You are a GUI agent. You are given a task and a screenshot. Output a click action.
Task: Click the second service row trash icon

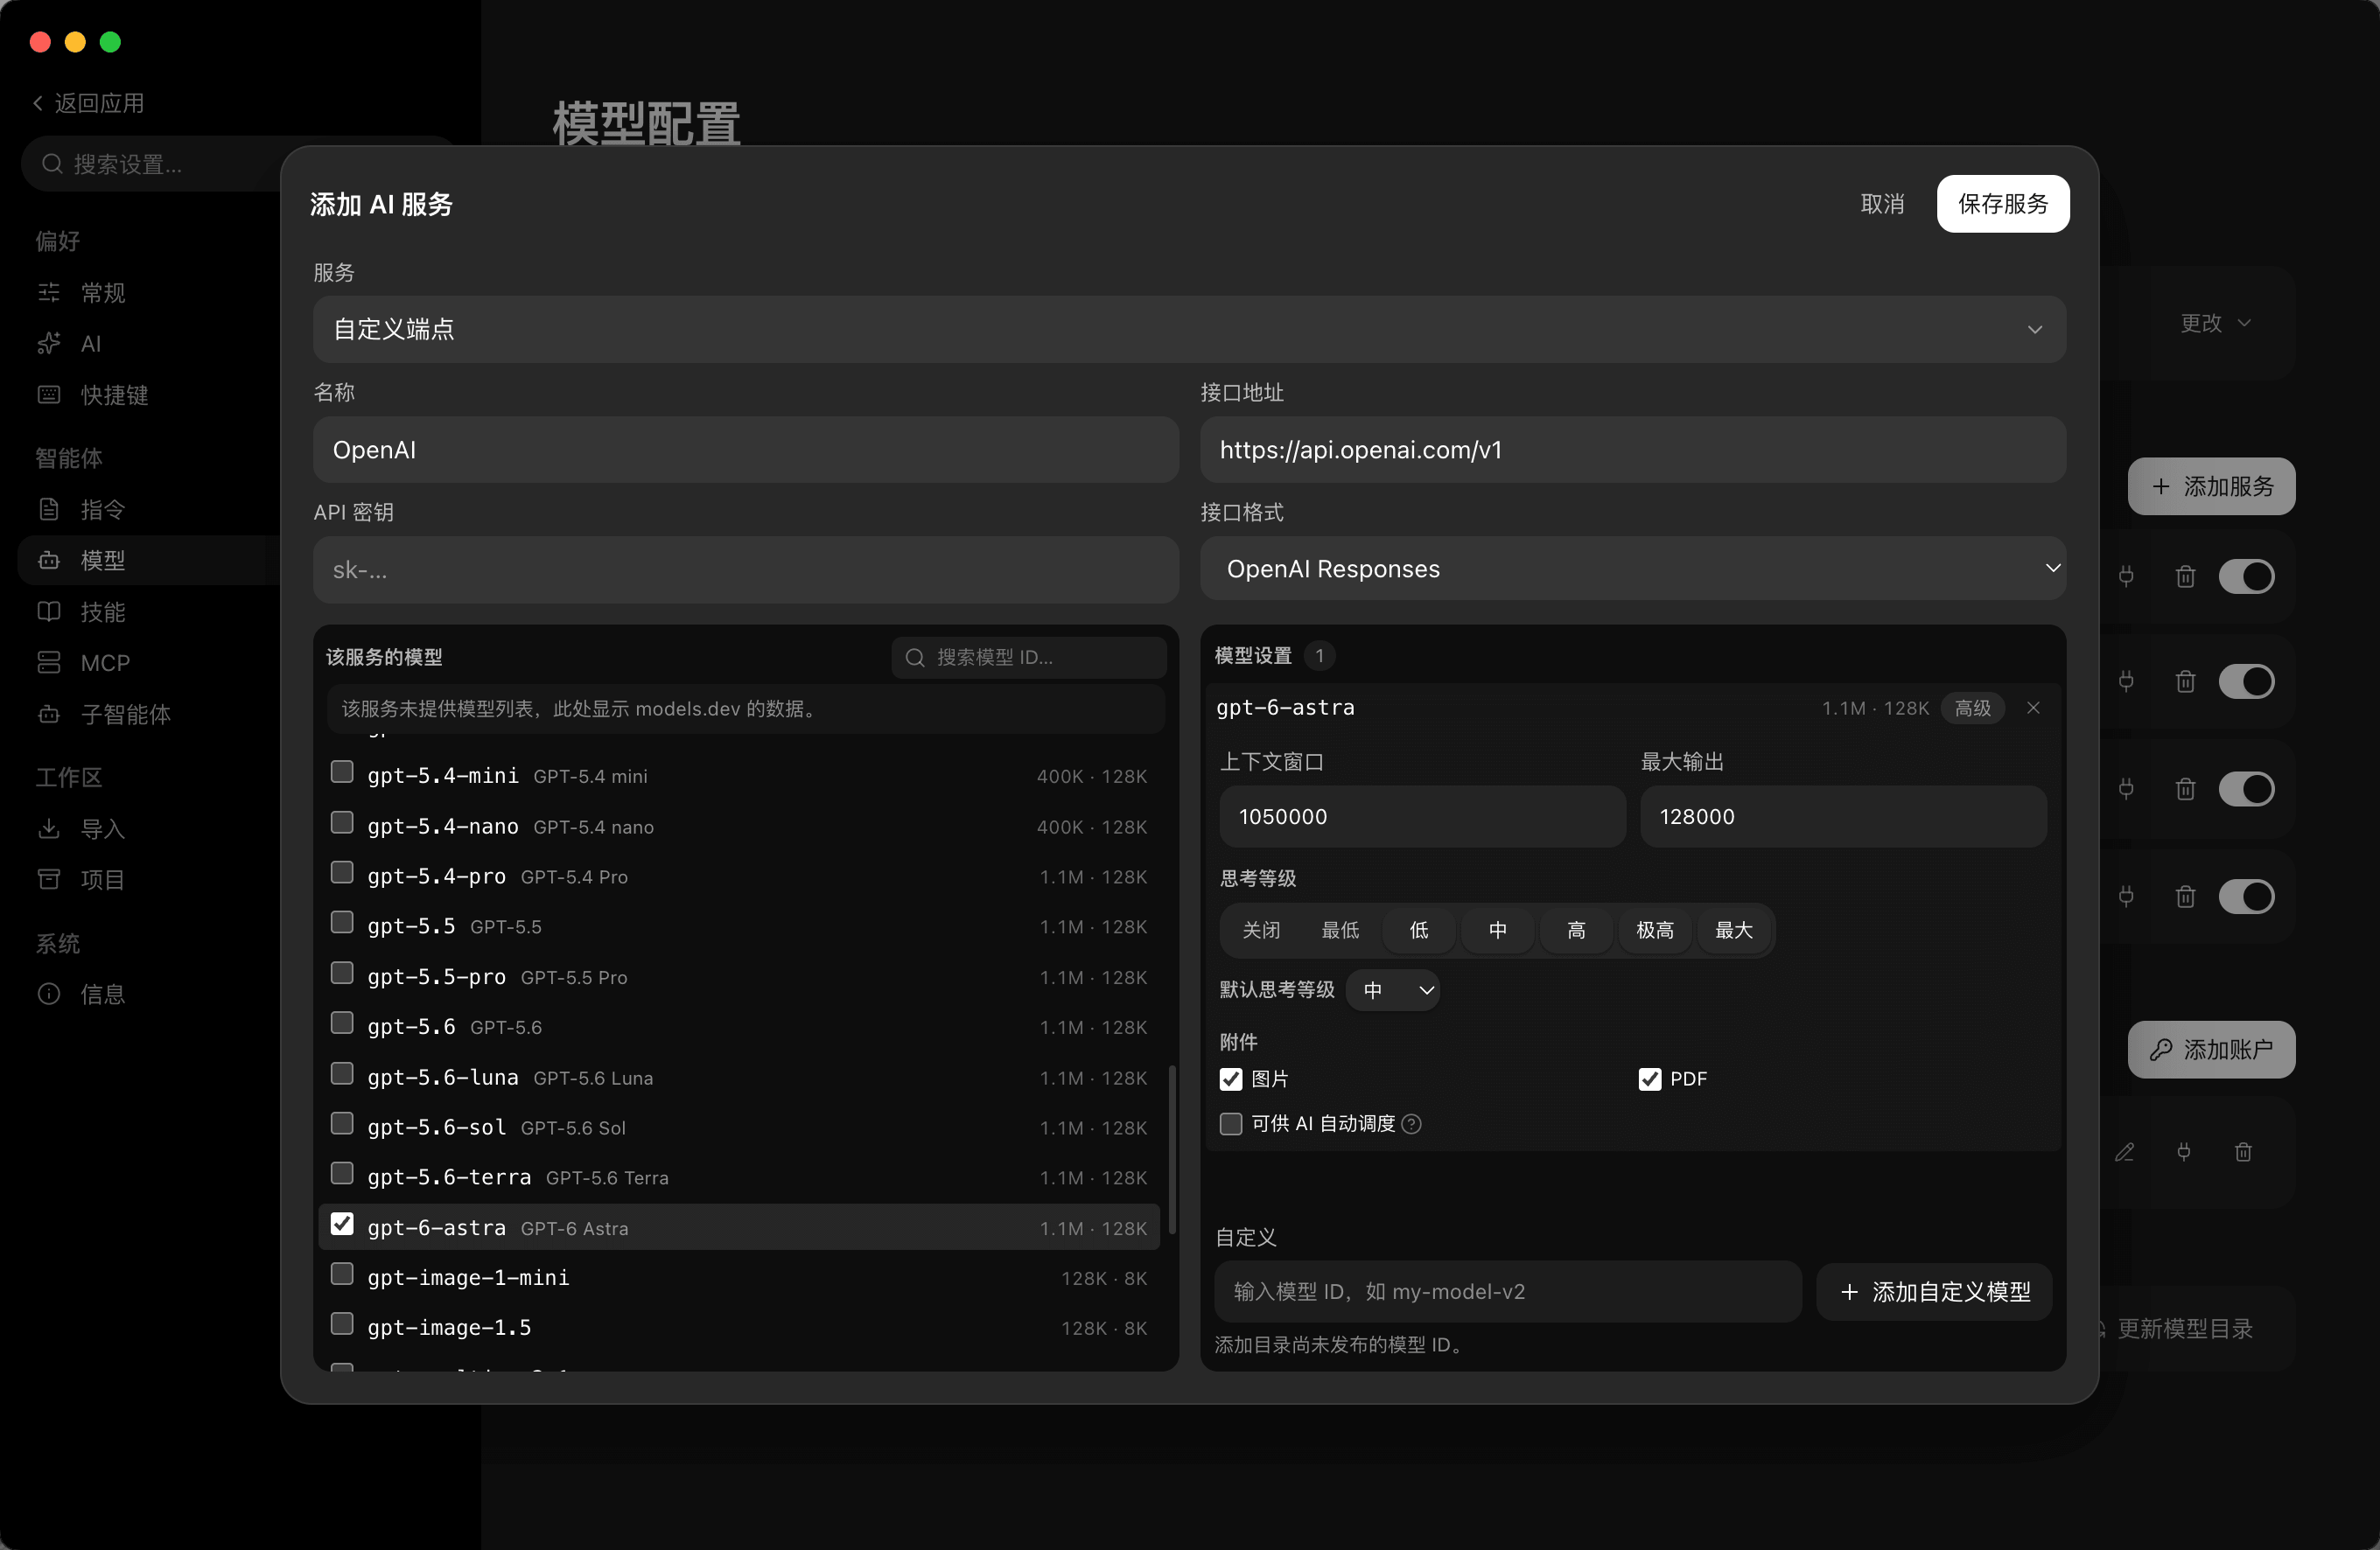pos(2185,682)
